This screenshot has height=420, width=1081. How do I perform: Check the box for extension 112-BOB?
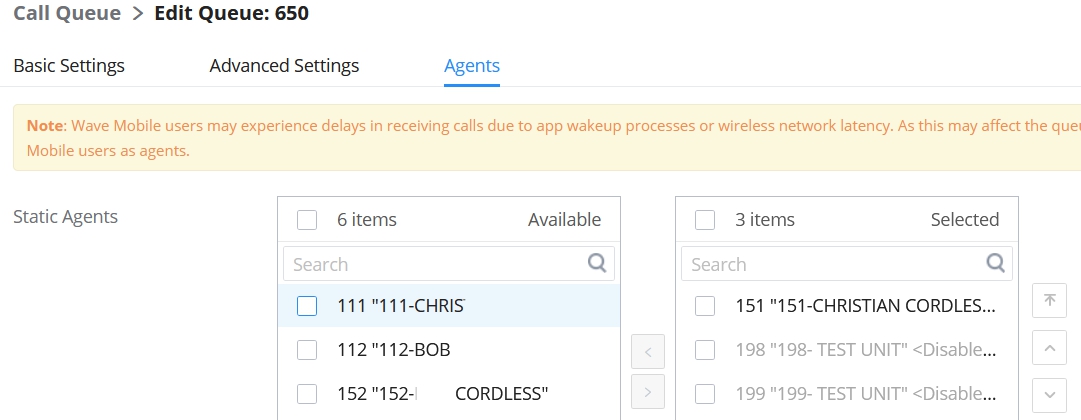(x=307, y=350)
